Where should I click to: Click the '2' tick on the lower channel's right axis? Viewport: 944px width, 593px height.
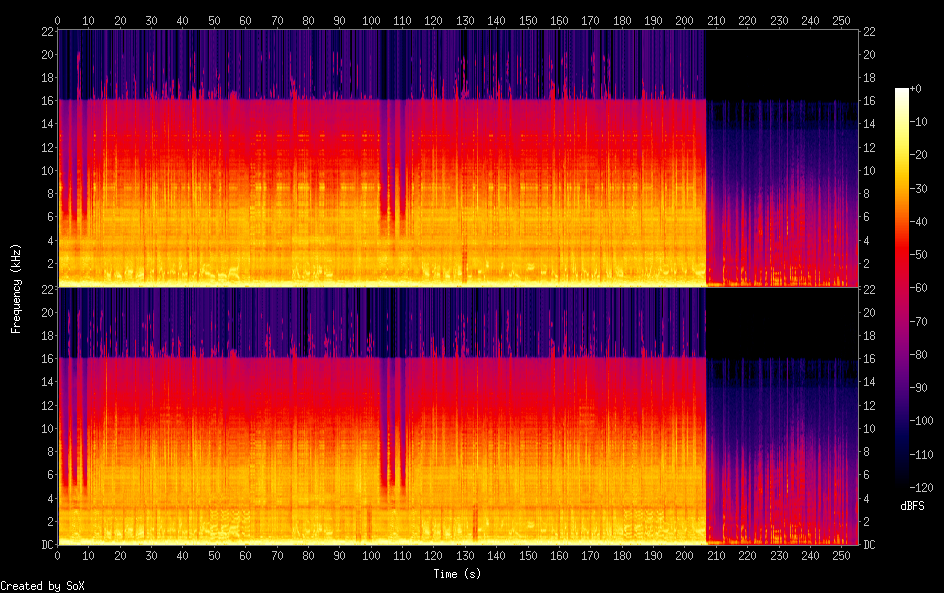866,521
